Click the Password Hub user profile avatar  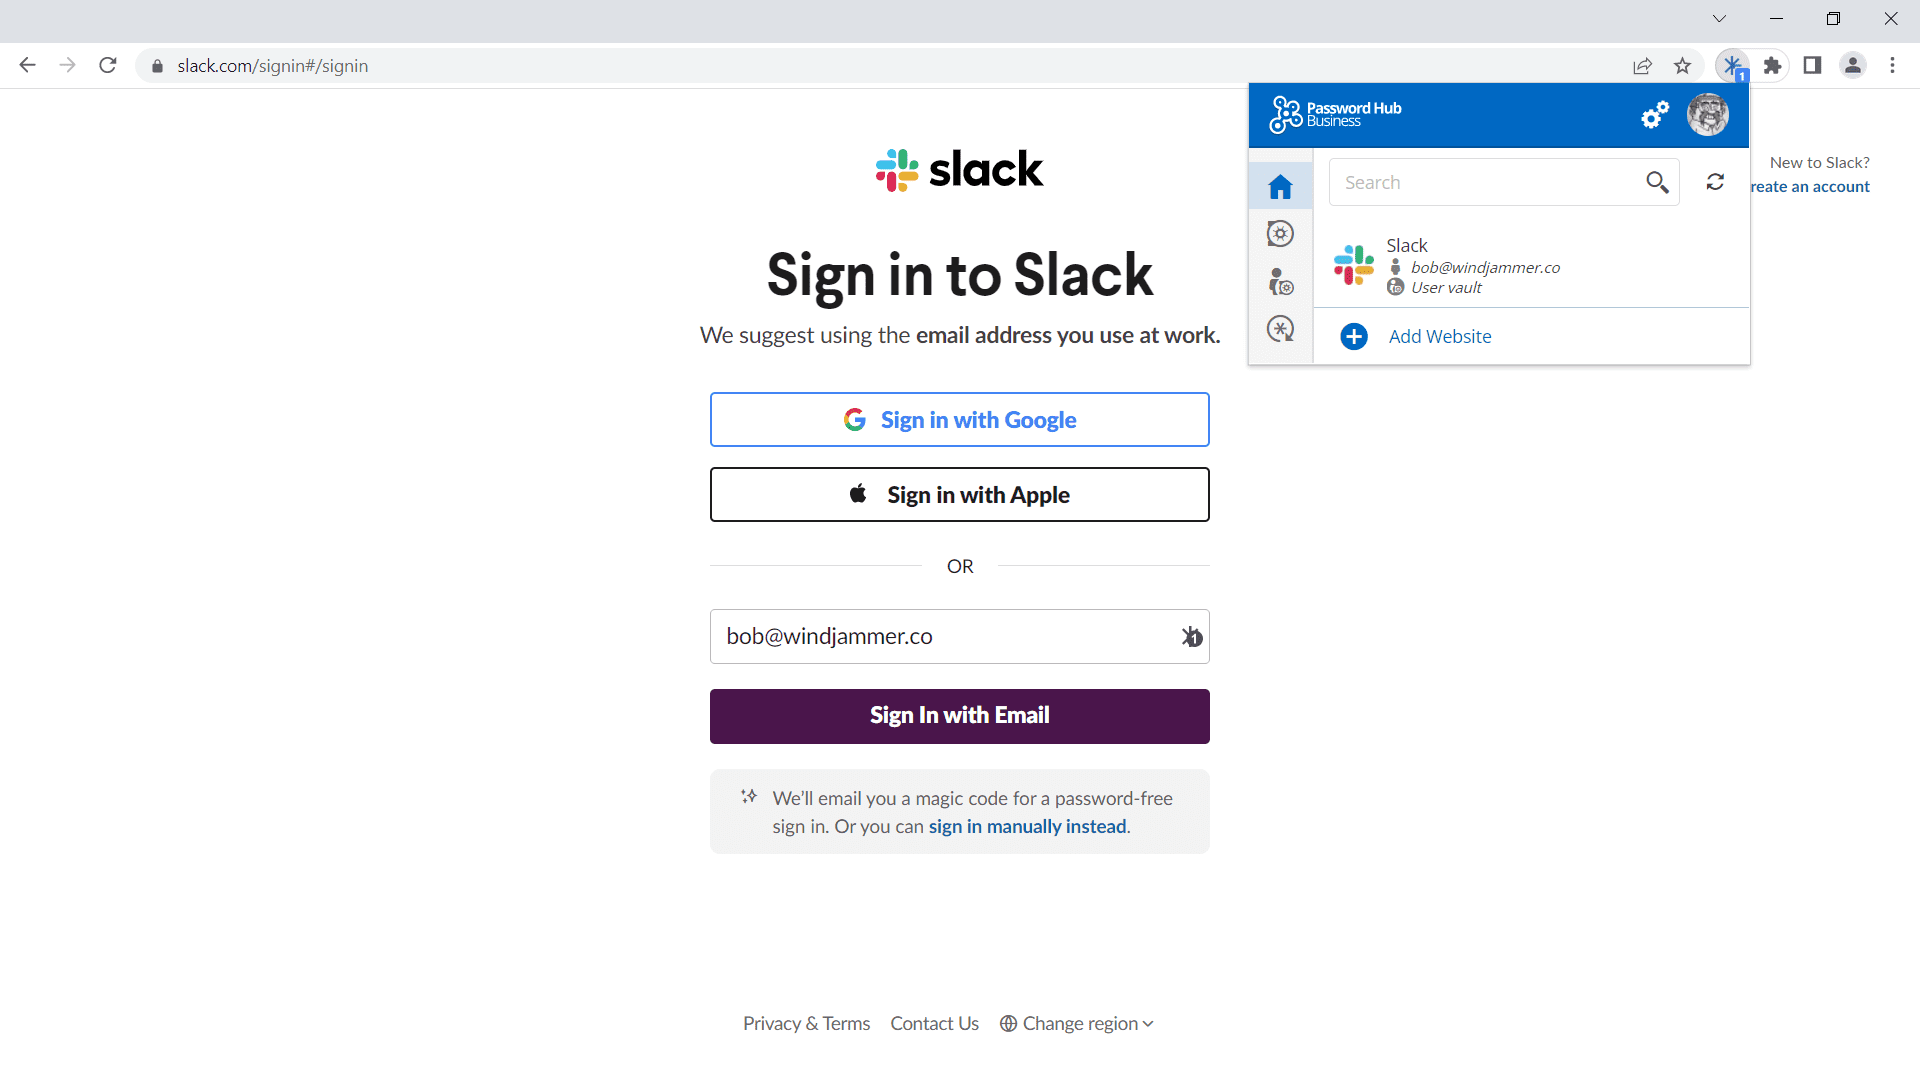click(1708, 115)
